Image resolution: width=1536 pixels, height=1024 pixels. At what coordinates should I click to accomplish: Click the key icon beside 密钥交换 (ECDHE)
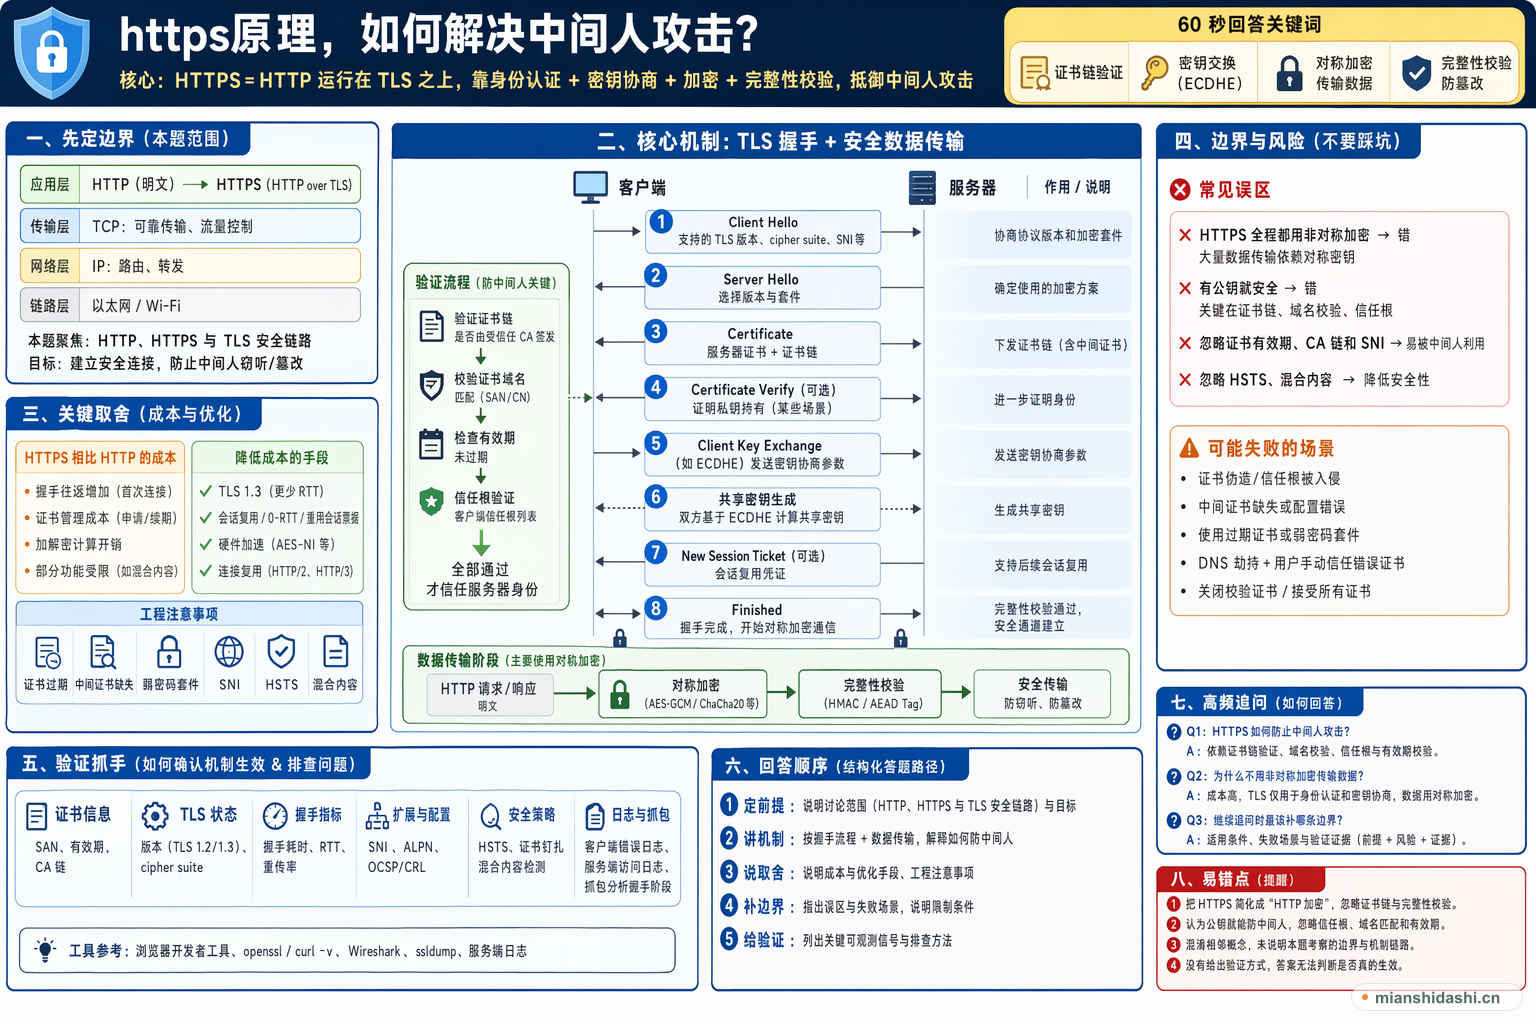pyautogui.click(x=1154, y=73)
